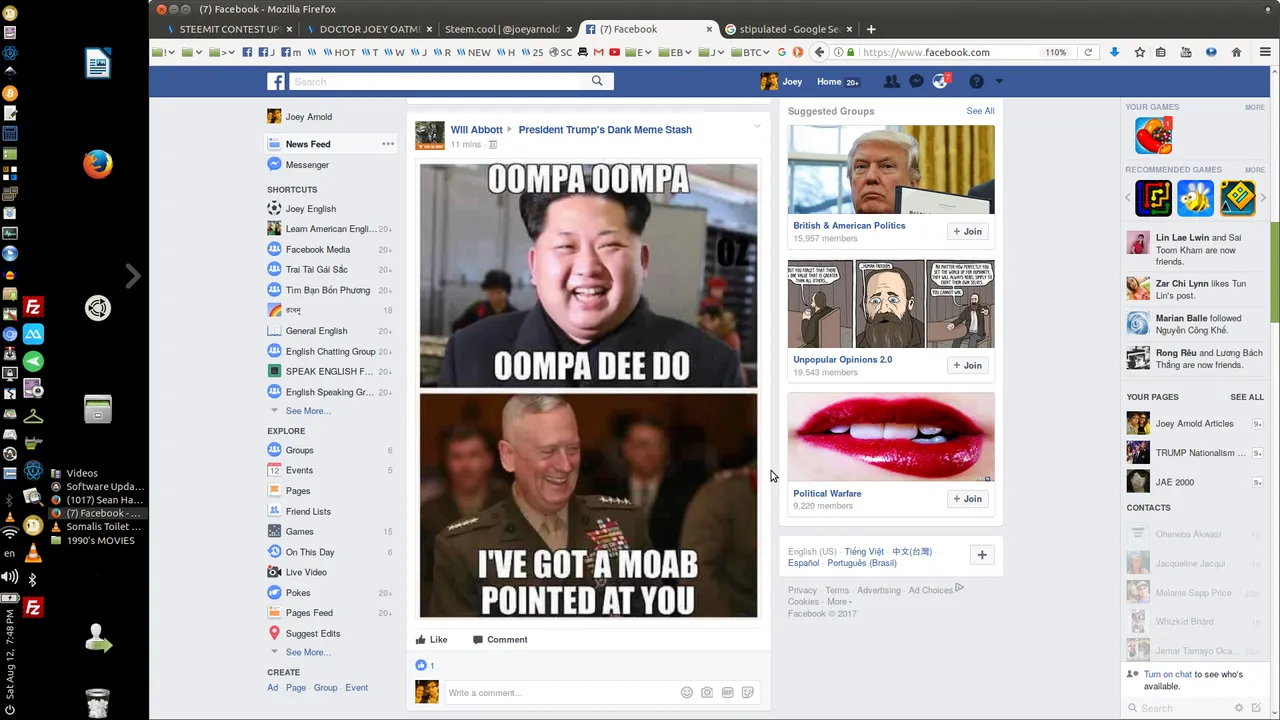Bookmark this page with the star icon
This screenshot has width=1280, height=720.
1139,52
